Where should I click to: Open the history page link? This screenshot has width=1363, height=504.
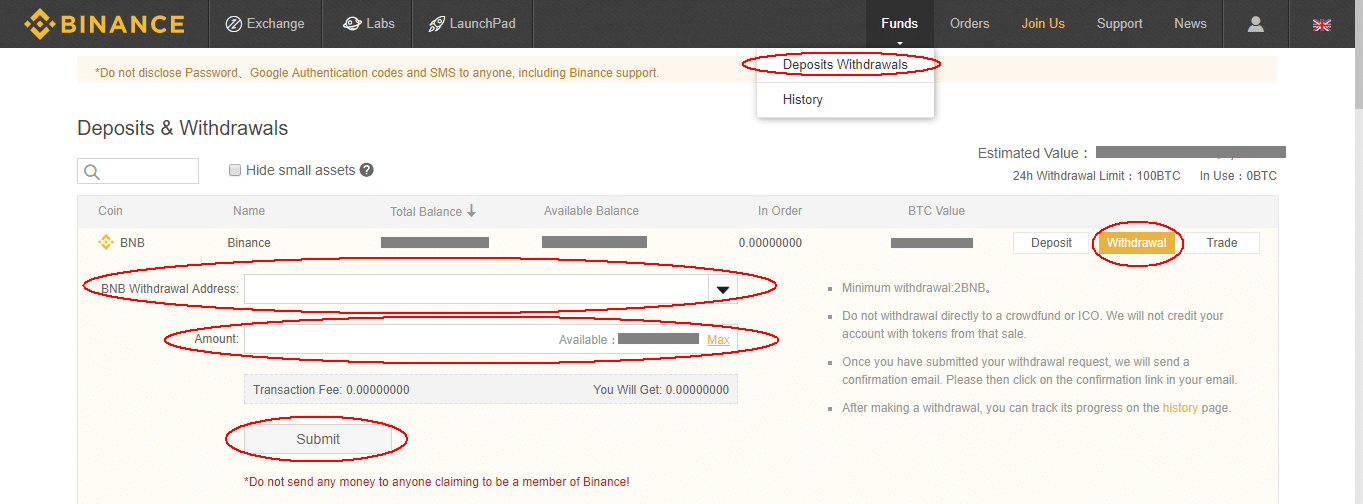click(x=1179, y=408)
